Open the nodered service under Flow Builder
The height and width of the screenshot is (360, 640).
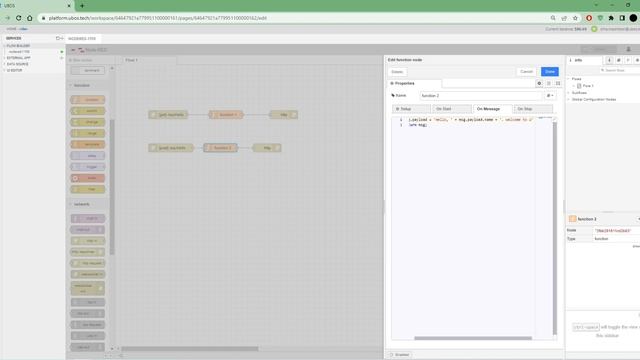[x=19, y=52]
